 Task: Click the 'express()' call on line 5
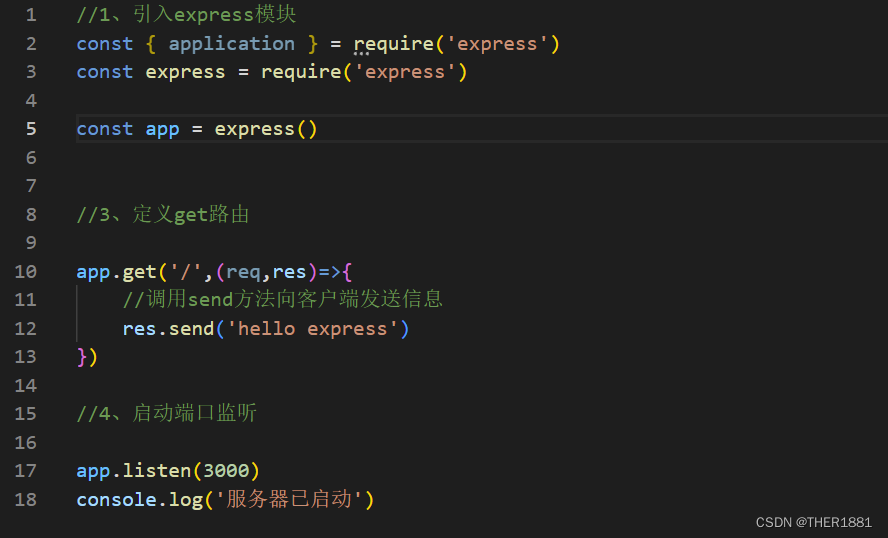click(x=266, y=130)
